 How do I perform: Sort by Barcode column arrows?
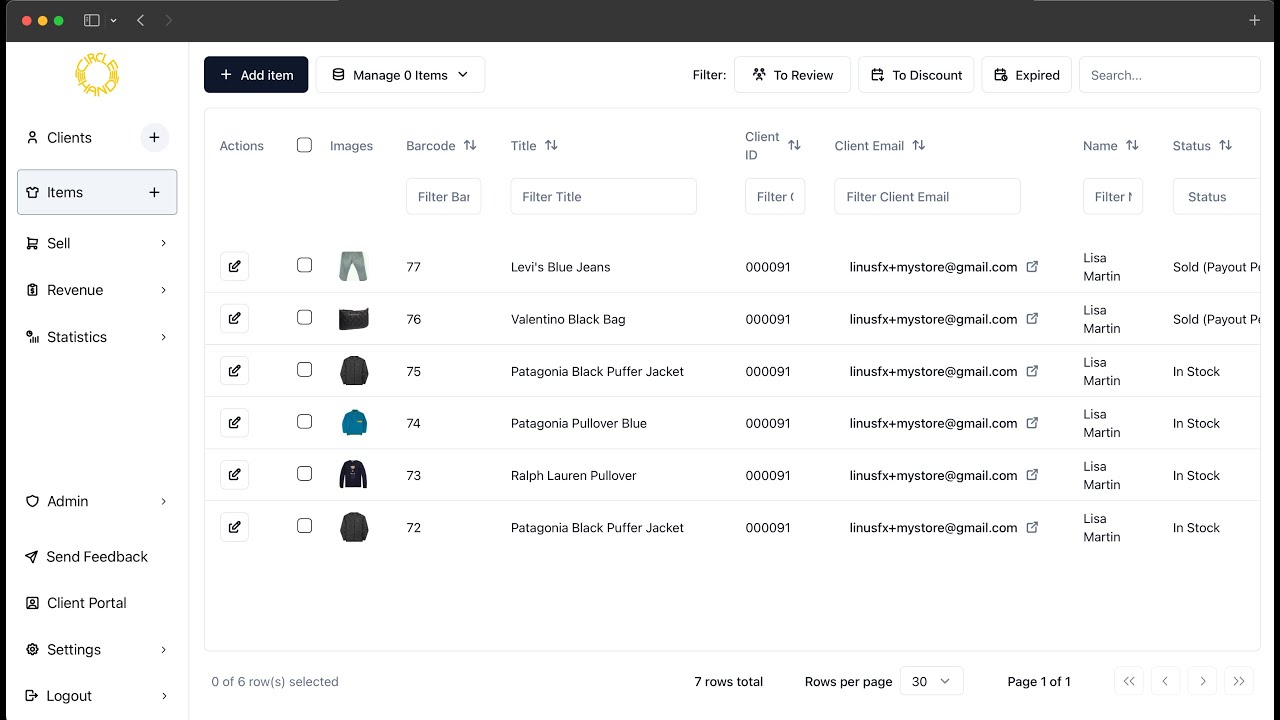coord(470,145)
